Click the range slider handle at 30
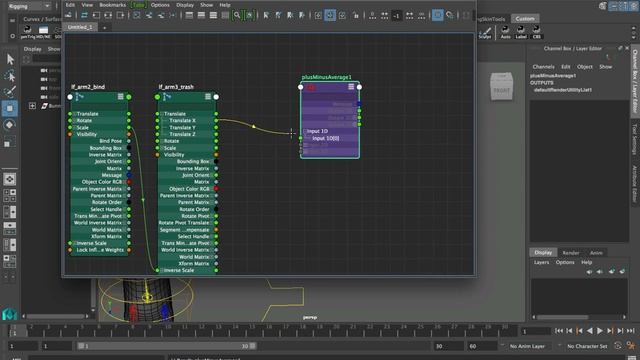This screenshot has width=640, height=360. tap(253, 346)
